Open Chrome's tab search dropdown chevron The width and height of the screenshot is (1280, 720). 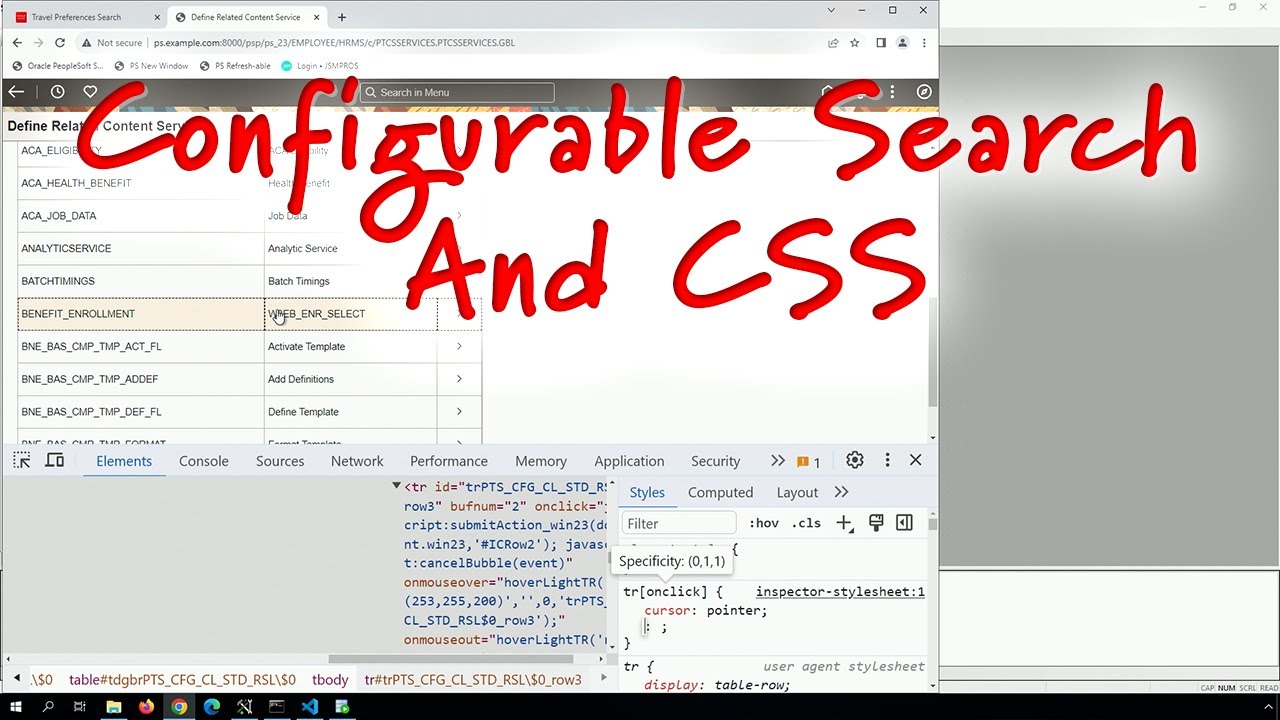[x=832, y=10]
